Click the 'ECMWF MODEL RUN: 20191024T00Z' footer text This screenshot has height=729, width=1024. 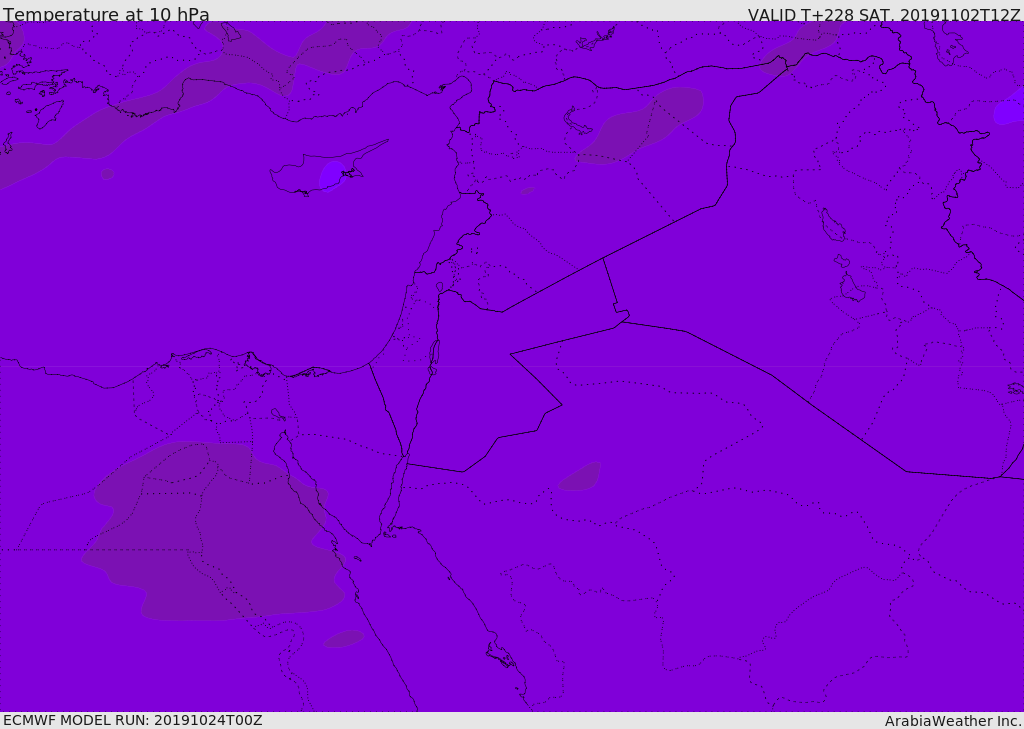[133, 721]
